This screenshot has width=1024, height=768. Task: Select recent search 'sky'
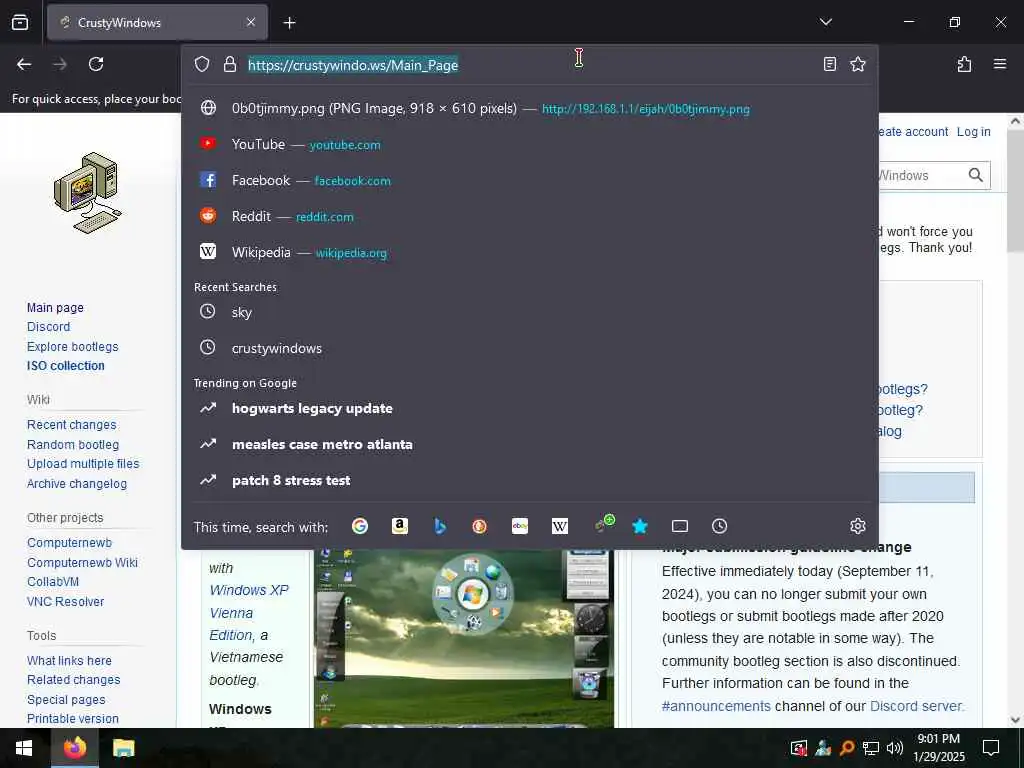click(530, 312)
